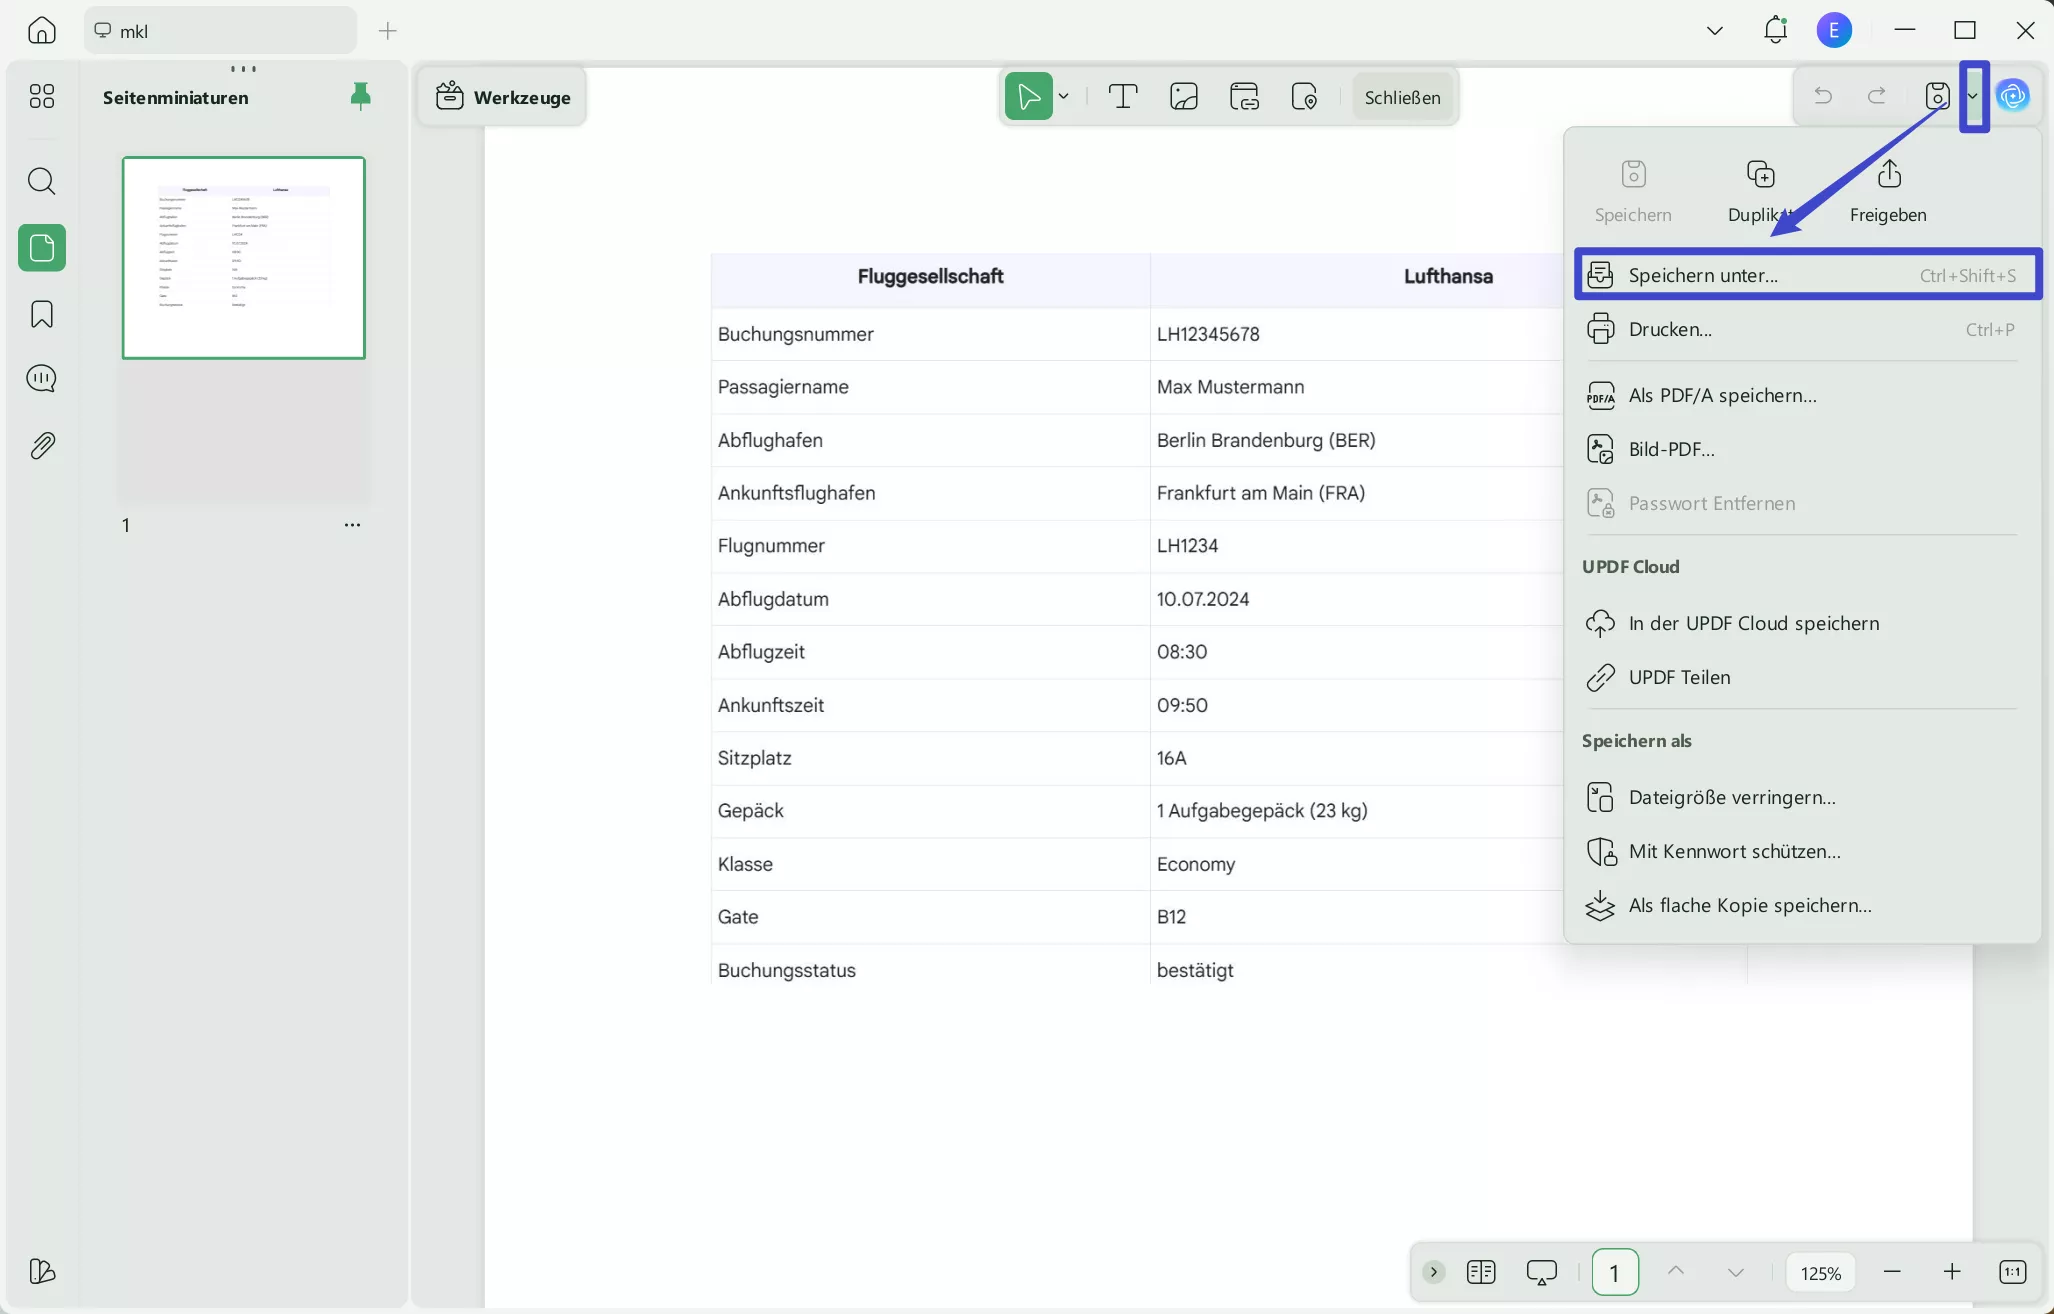The height and width of the screenshot is (1314, 2054).
Task: Expand the tab list chevron
Action: tap(1714, 31)
